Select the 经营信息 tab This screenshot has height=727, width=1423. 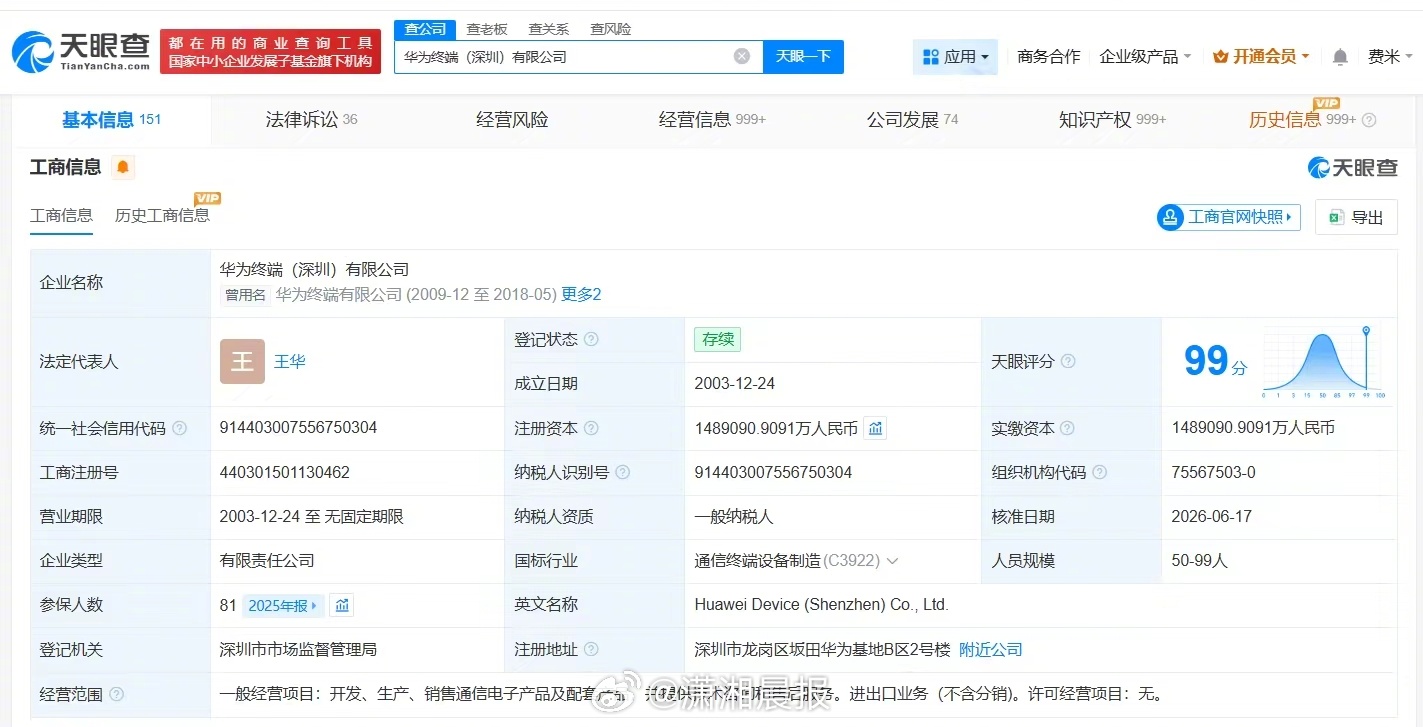pos(712,120)
